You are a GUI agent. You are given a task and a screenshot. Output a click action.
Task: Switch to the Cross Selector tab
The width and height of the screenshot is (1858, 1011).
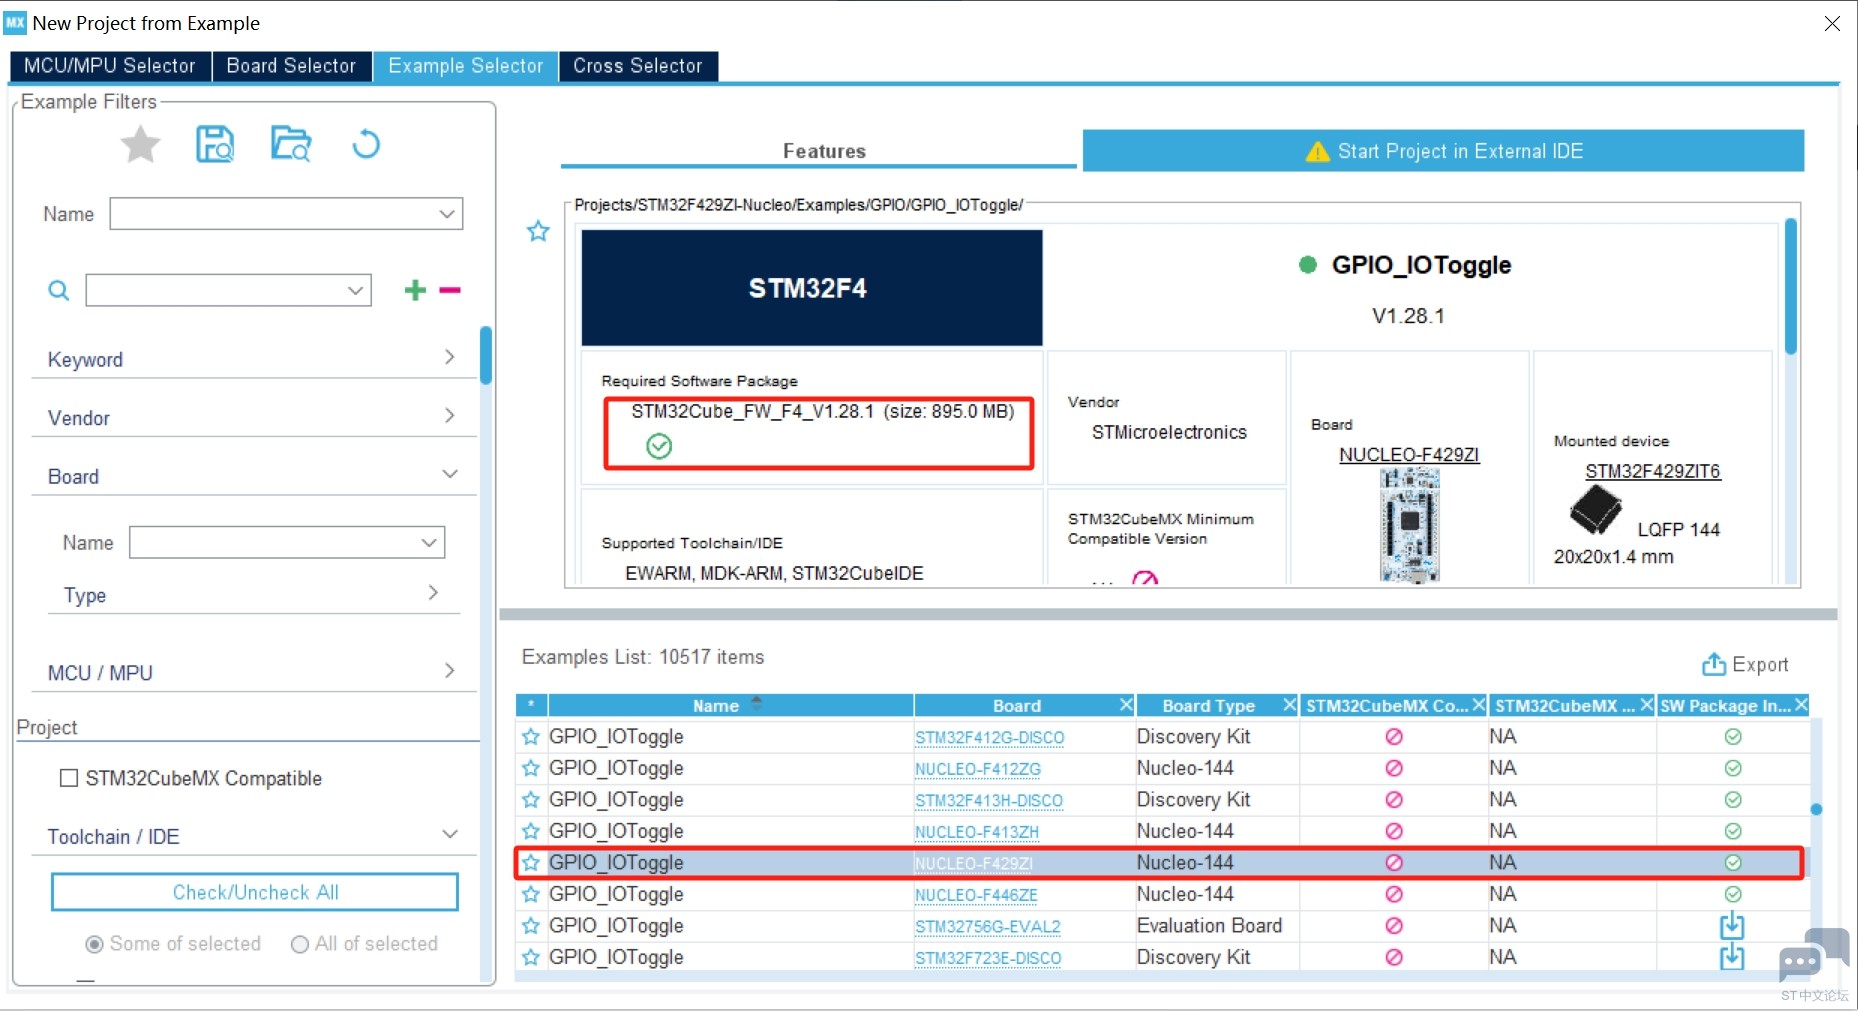pyautogui.click(x=638, y=66)
